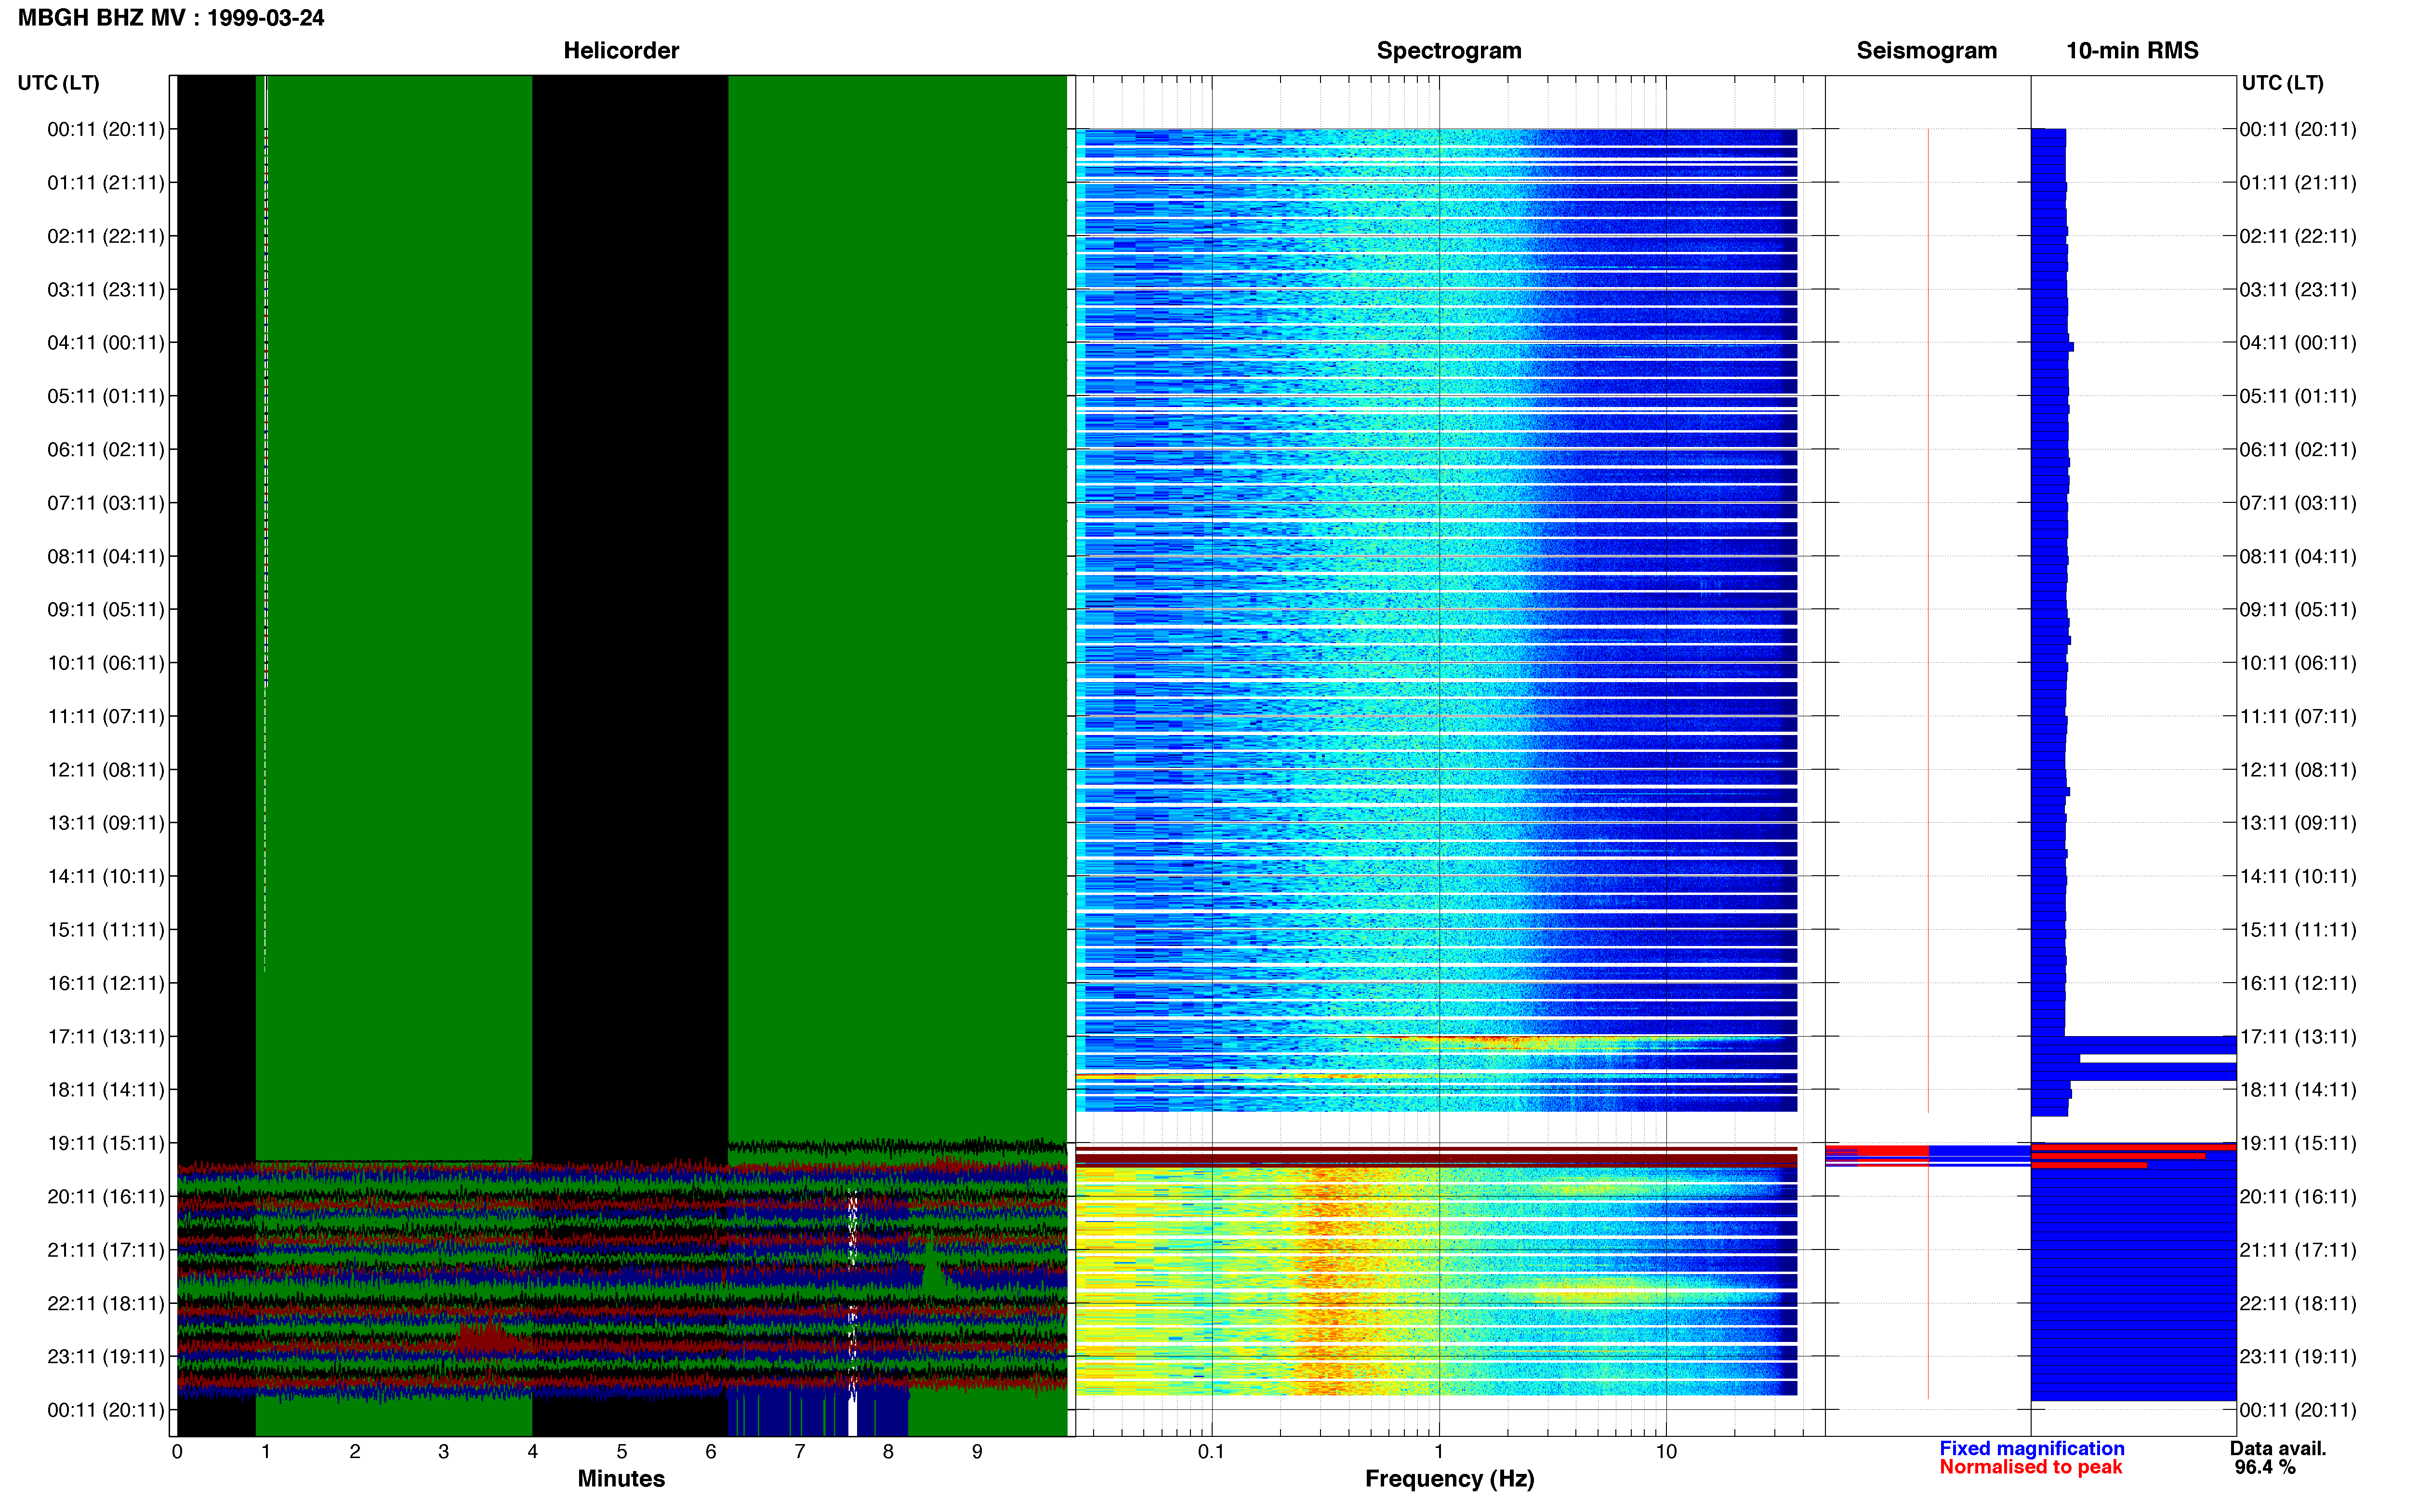The height and width of the screenshot is (1512, 2418).
Task: Click the '0.1' frequency tick label
Action: pyautogui.click(x=1211, y=1452)
